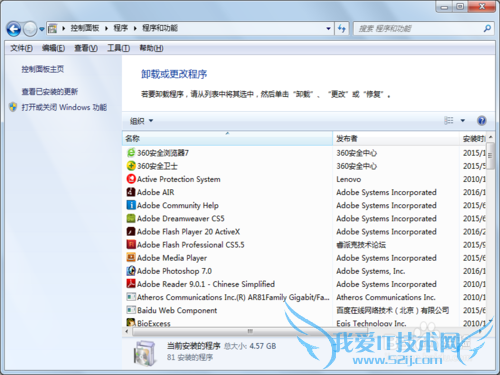Click the 360安全浏览器7 icon
Screen dimensions: 500x375
[131, 153]
